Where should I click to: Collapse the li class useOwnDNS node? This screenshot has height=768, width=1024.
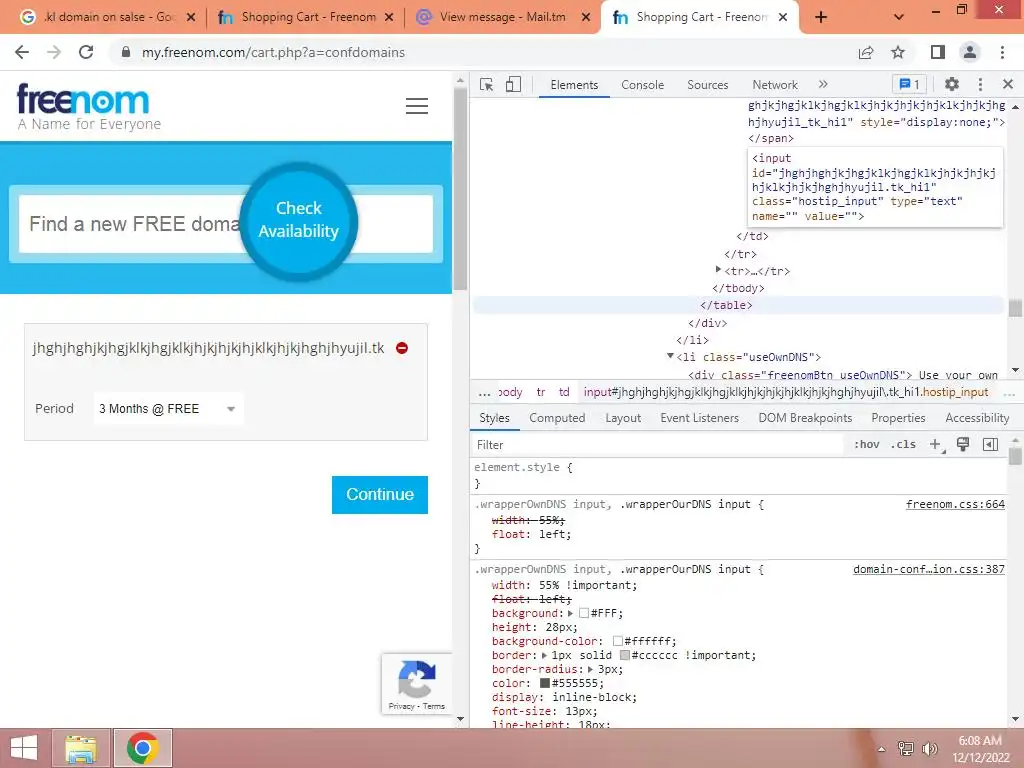click(670, 356)
